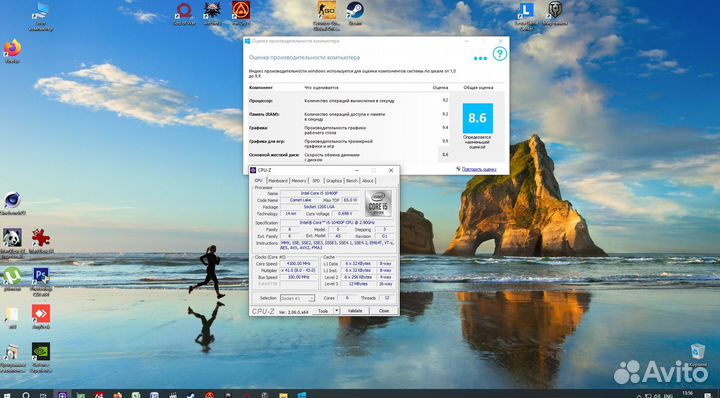Viewport: 720px width, 398px height.
Task: Click the processor row in the performance table
Action: tap(349, 100)
